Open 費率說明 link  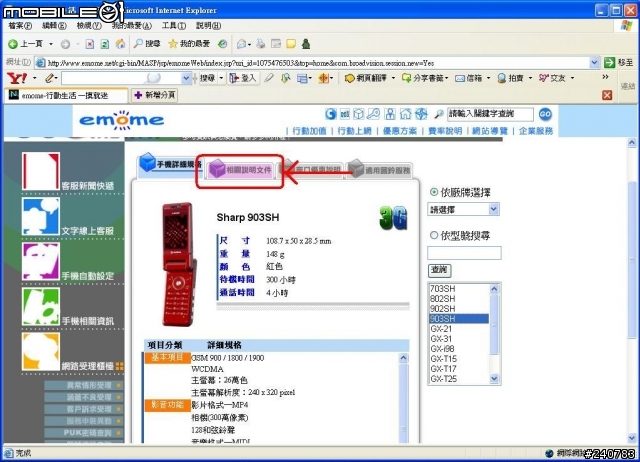pyautogui.click(x=445, y=131)
